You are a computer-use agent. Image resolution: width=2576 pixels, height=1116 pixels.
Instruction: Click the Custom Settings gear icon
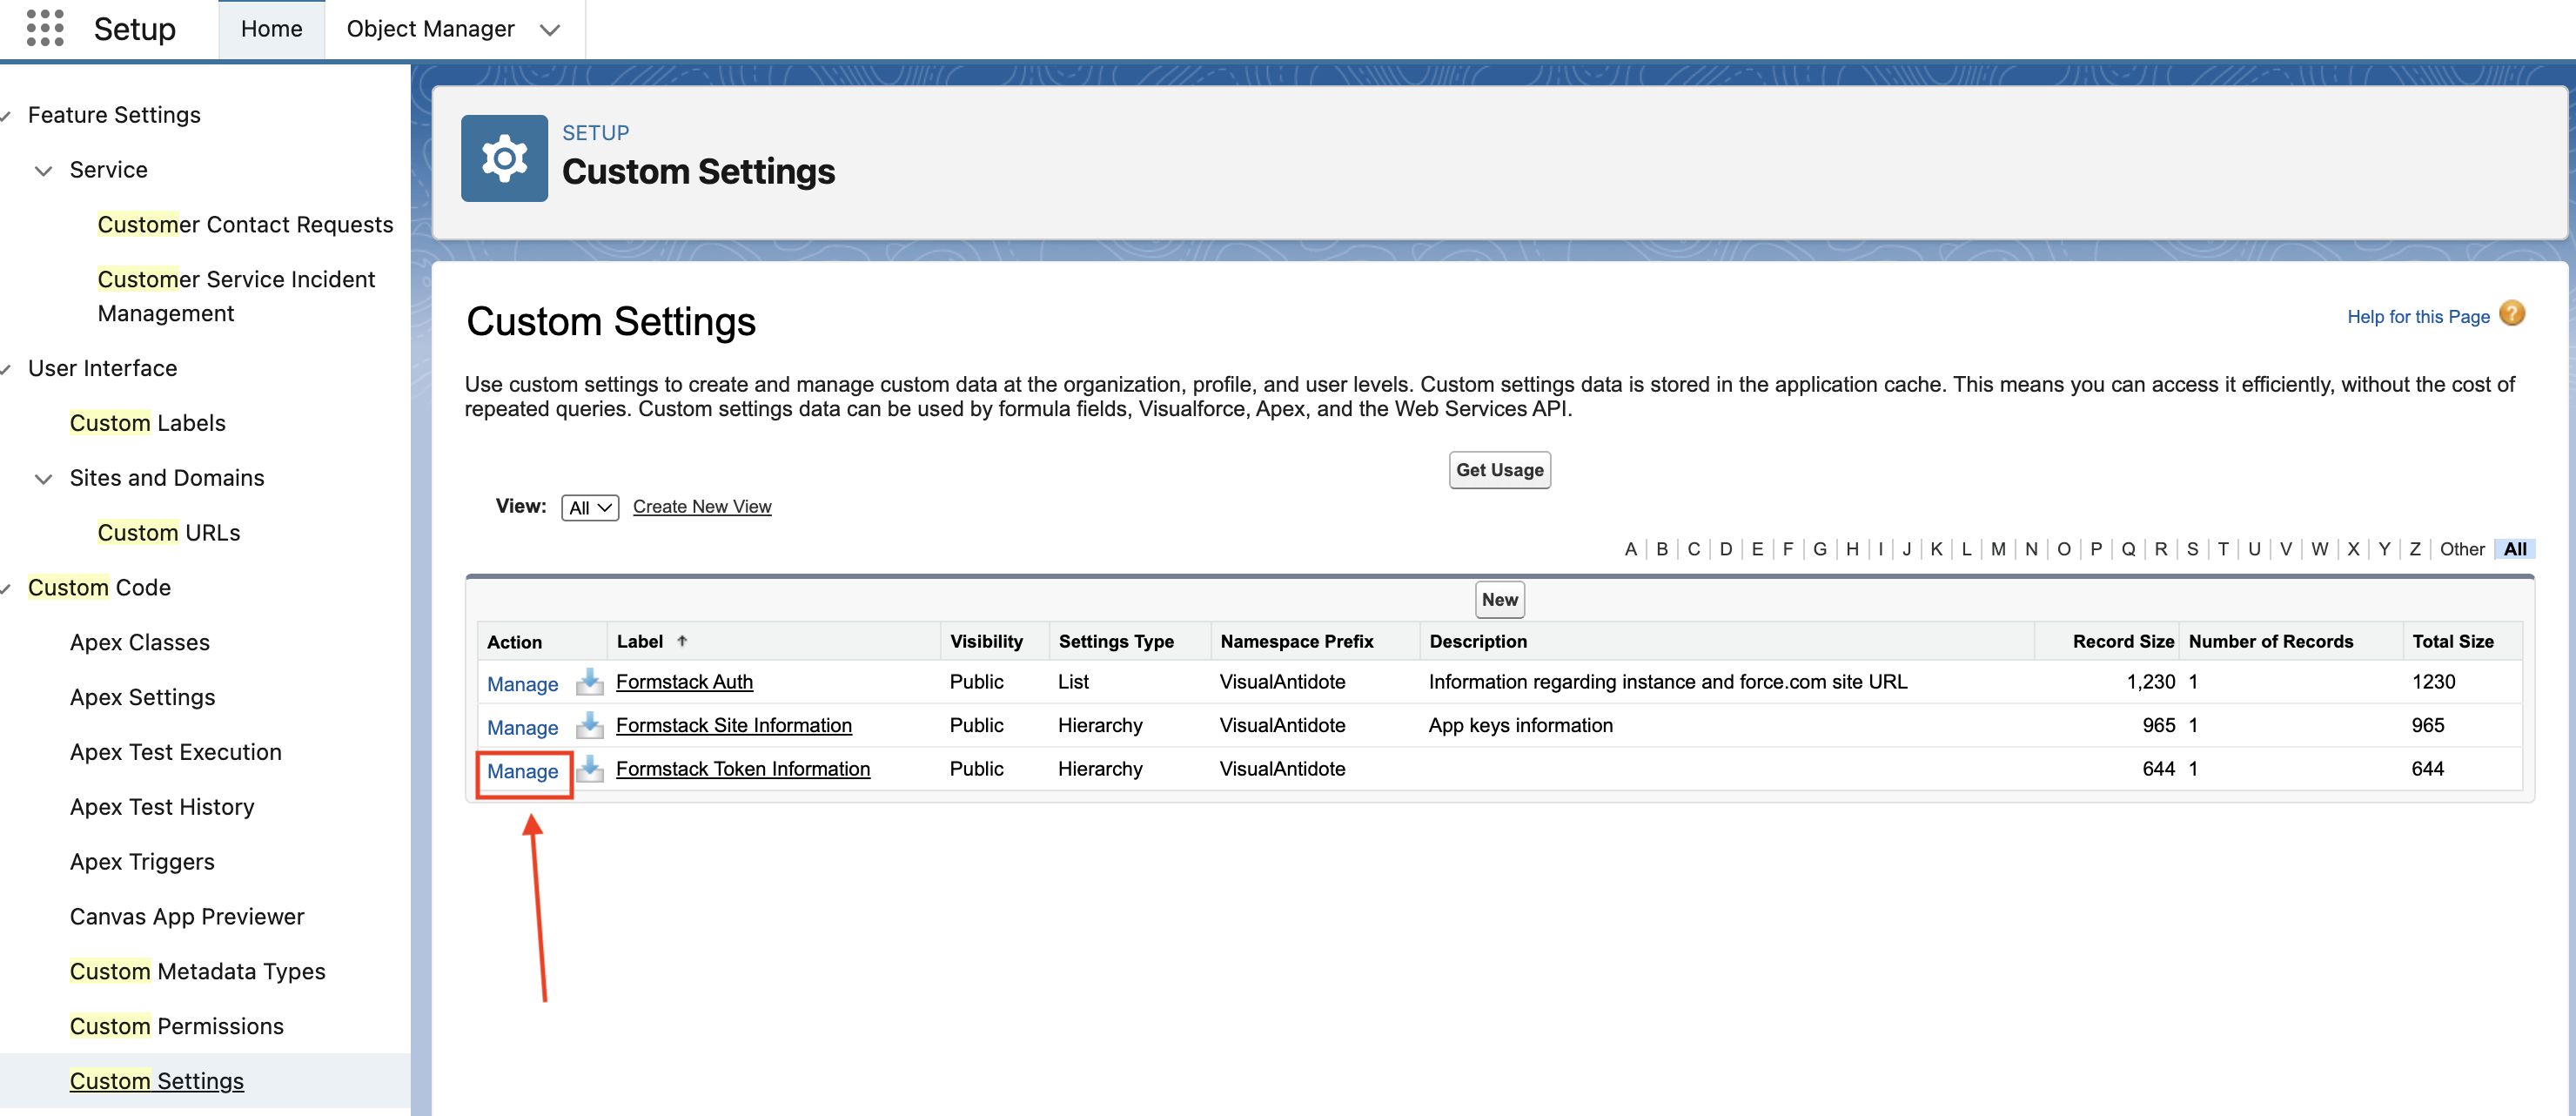[504, 158]
